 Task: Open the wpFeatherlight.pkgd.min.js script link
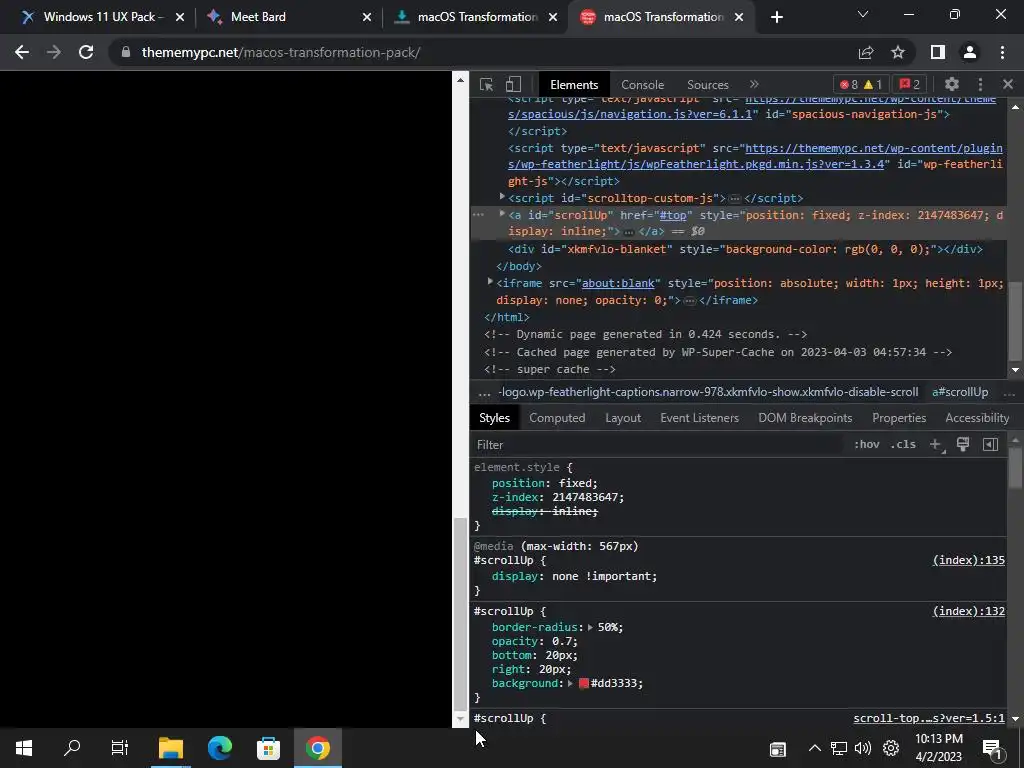pos(755,156)
